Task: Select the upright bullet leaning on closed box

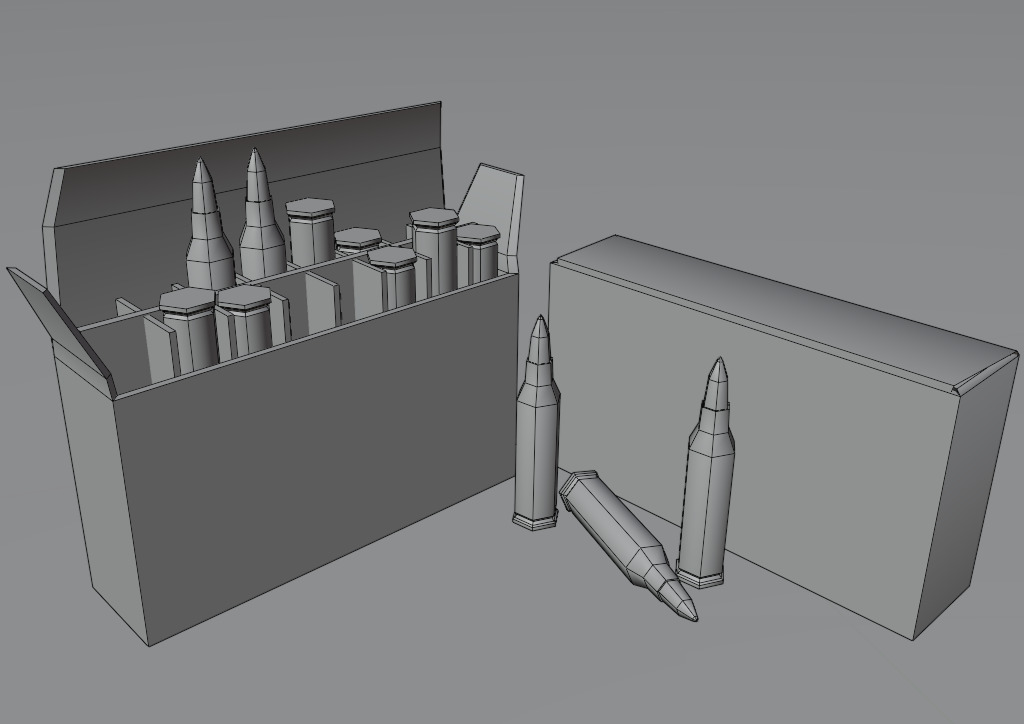Action: click(705, 473)
